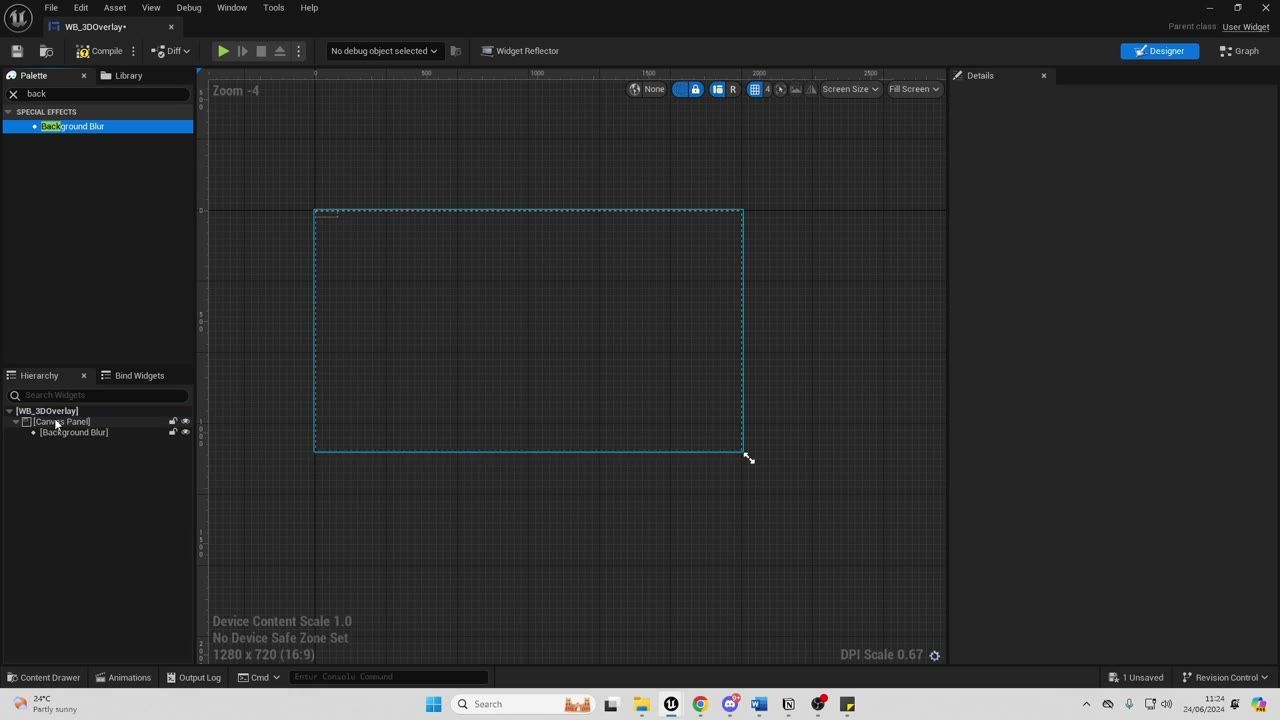This screenshot has width=1280, height=720.
Task: Toggle lock on the Canvas Panel row
Action: click(x=173, y=422)
